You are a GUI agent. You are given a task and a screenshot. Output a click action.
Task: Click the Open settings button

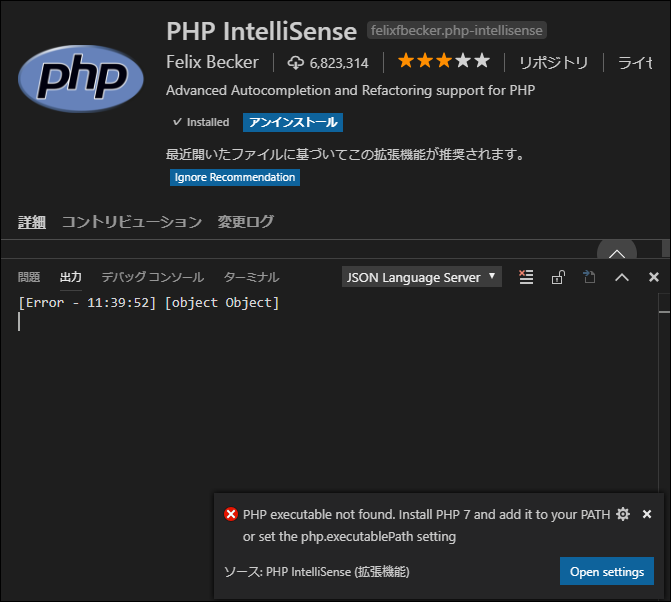coord(606,572)
